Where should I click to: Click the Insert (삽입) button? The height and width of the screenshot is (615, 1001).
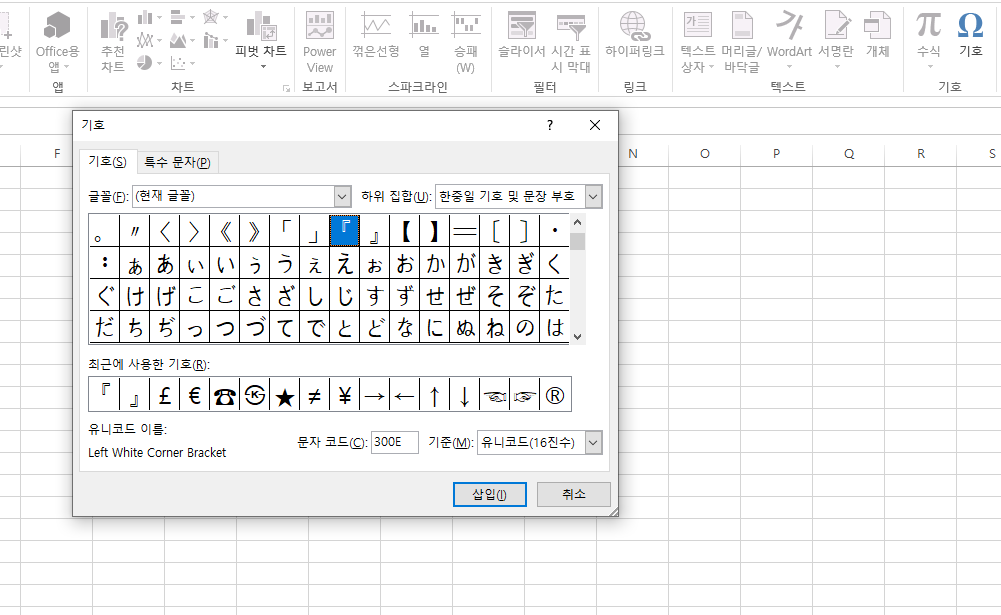490,494
